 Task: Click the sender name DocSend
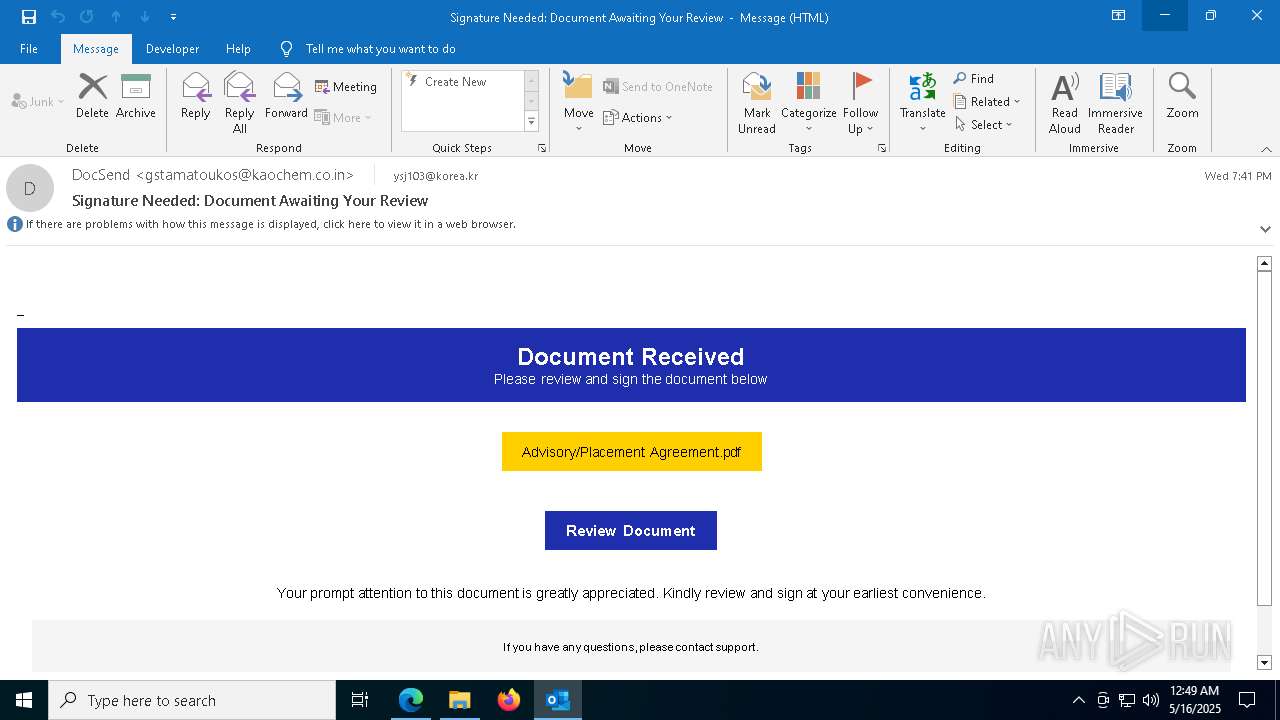click(101, 175)
